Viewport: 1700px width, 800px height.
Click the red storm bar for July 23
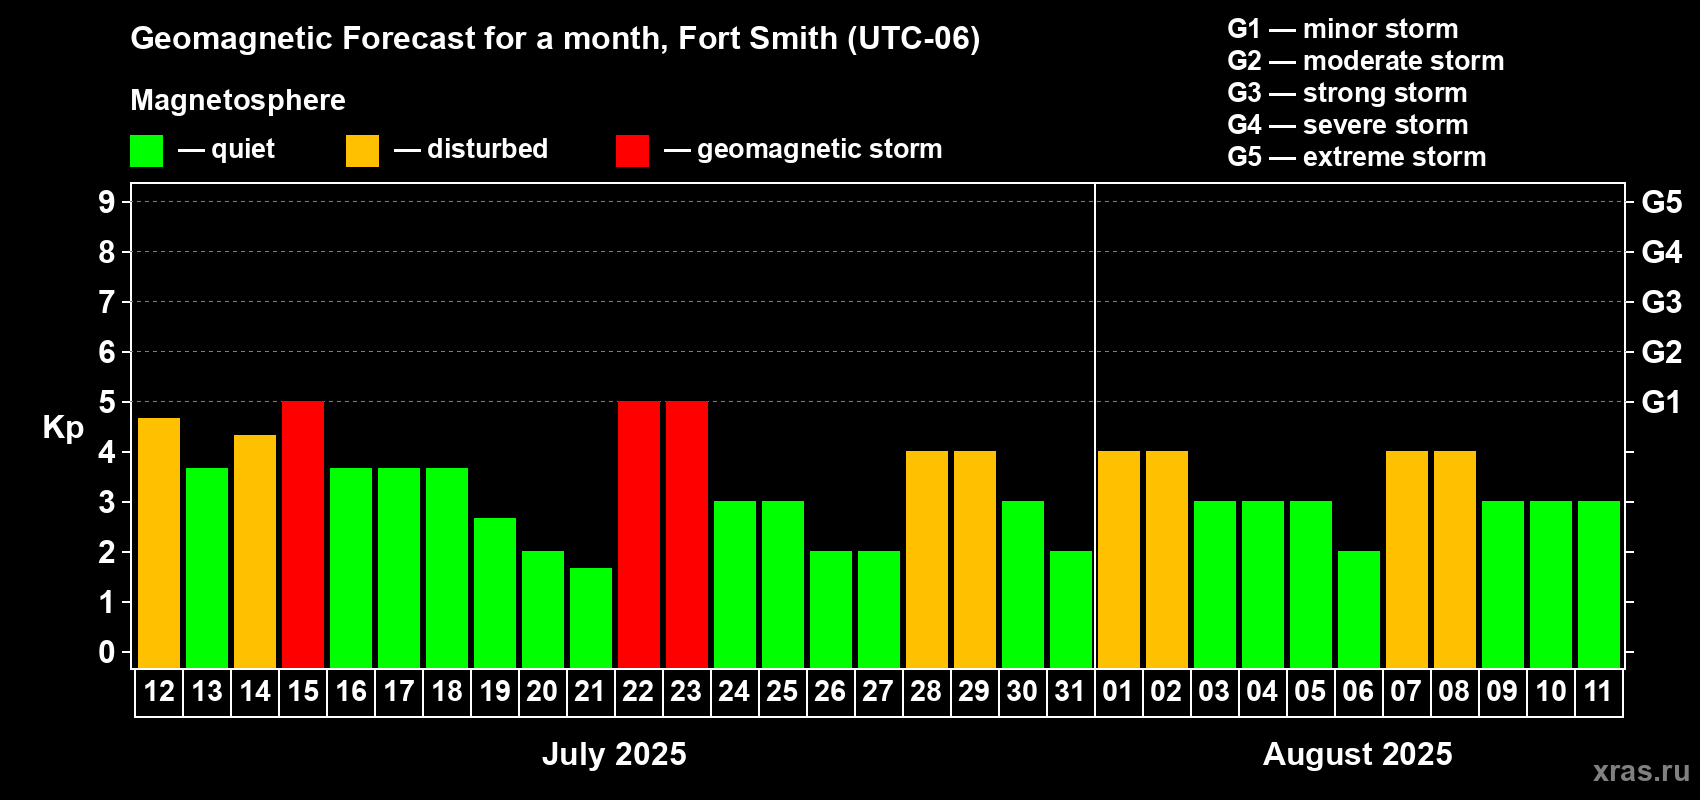click(687, 535)
